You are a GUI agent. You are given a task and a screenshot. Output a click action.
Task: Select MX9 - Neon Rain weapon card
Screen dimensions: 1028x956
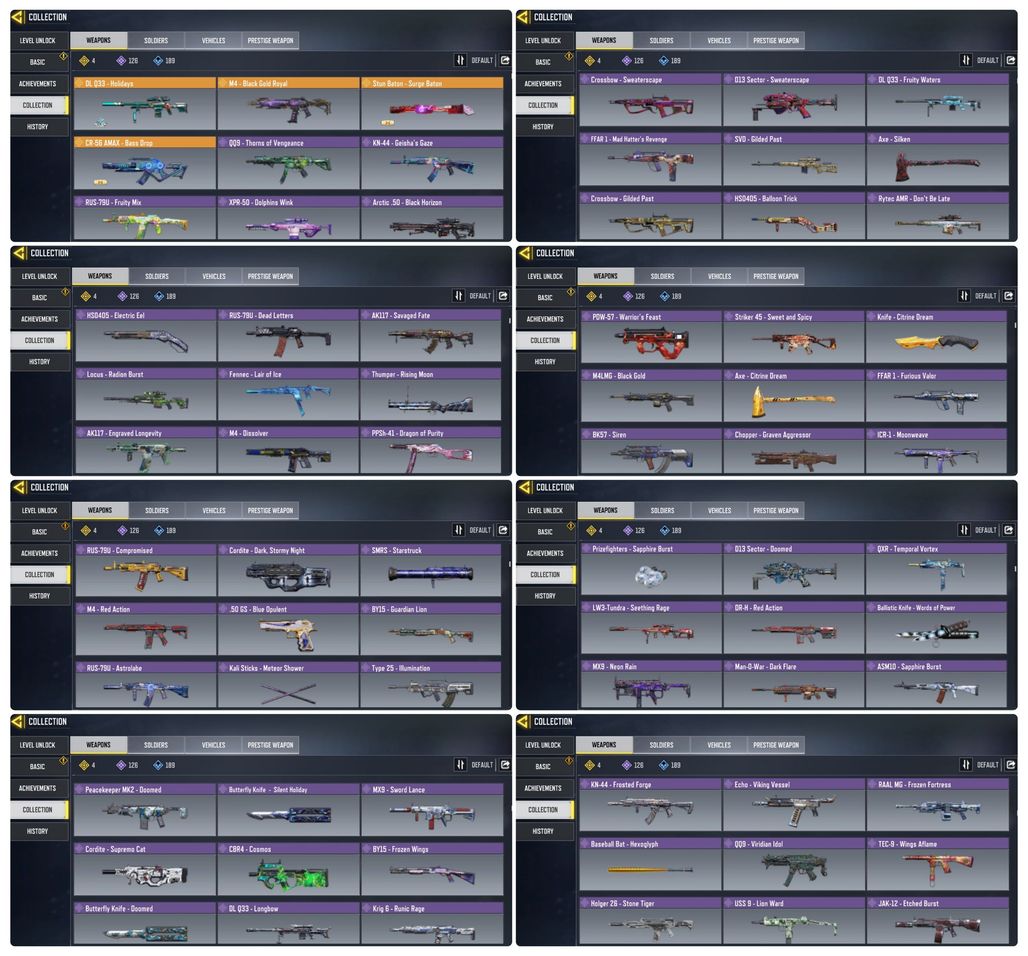651,685
